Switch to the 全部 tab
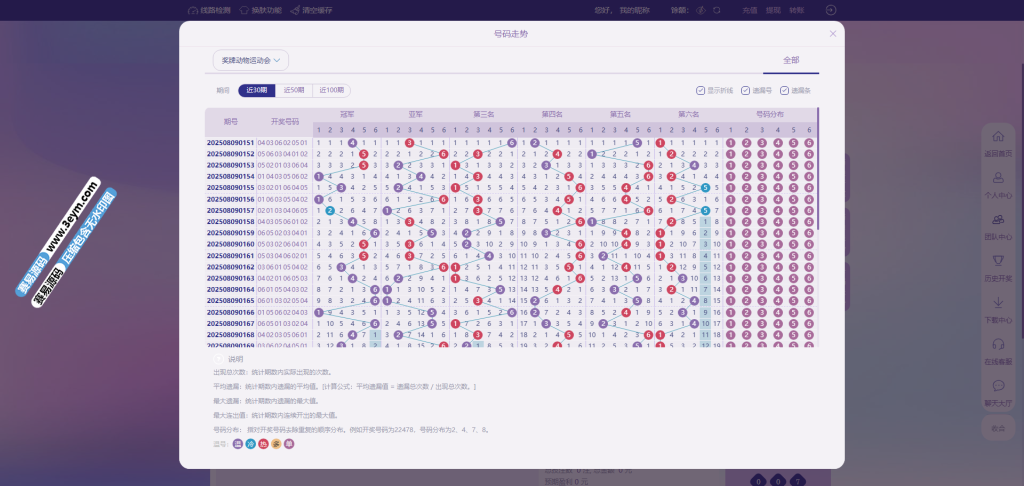Screen dimensions: 1024x486 point(791,60)
